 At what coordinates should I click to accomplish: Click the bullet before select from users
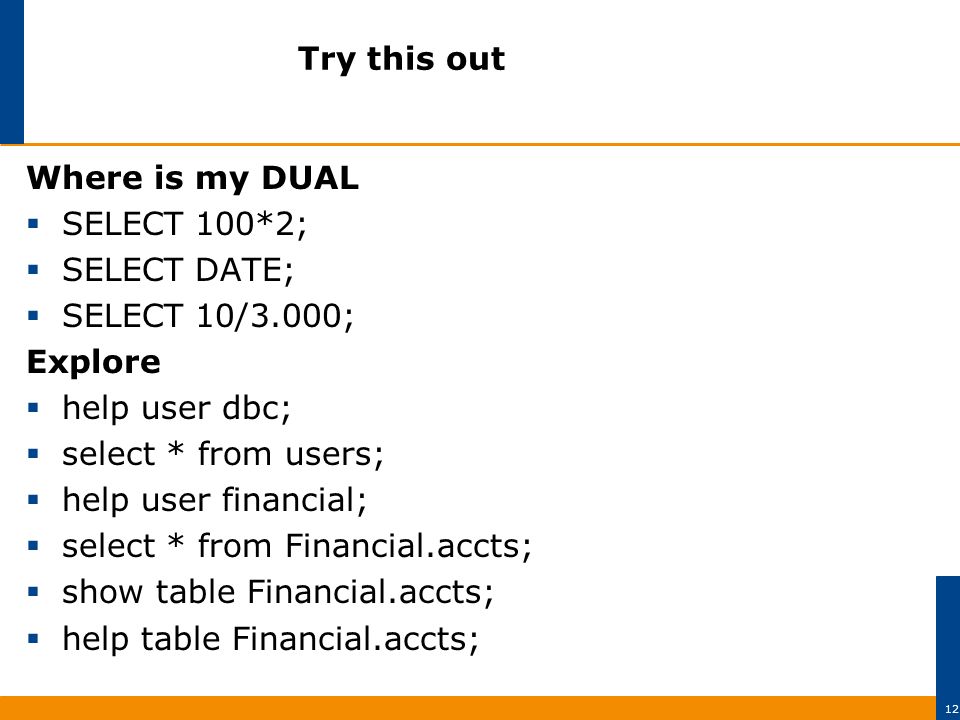click(33, 454)
